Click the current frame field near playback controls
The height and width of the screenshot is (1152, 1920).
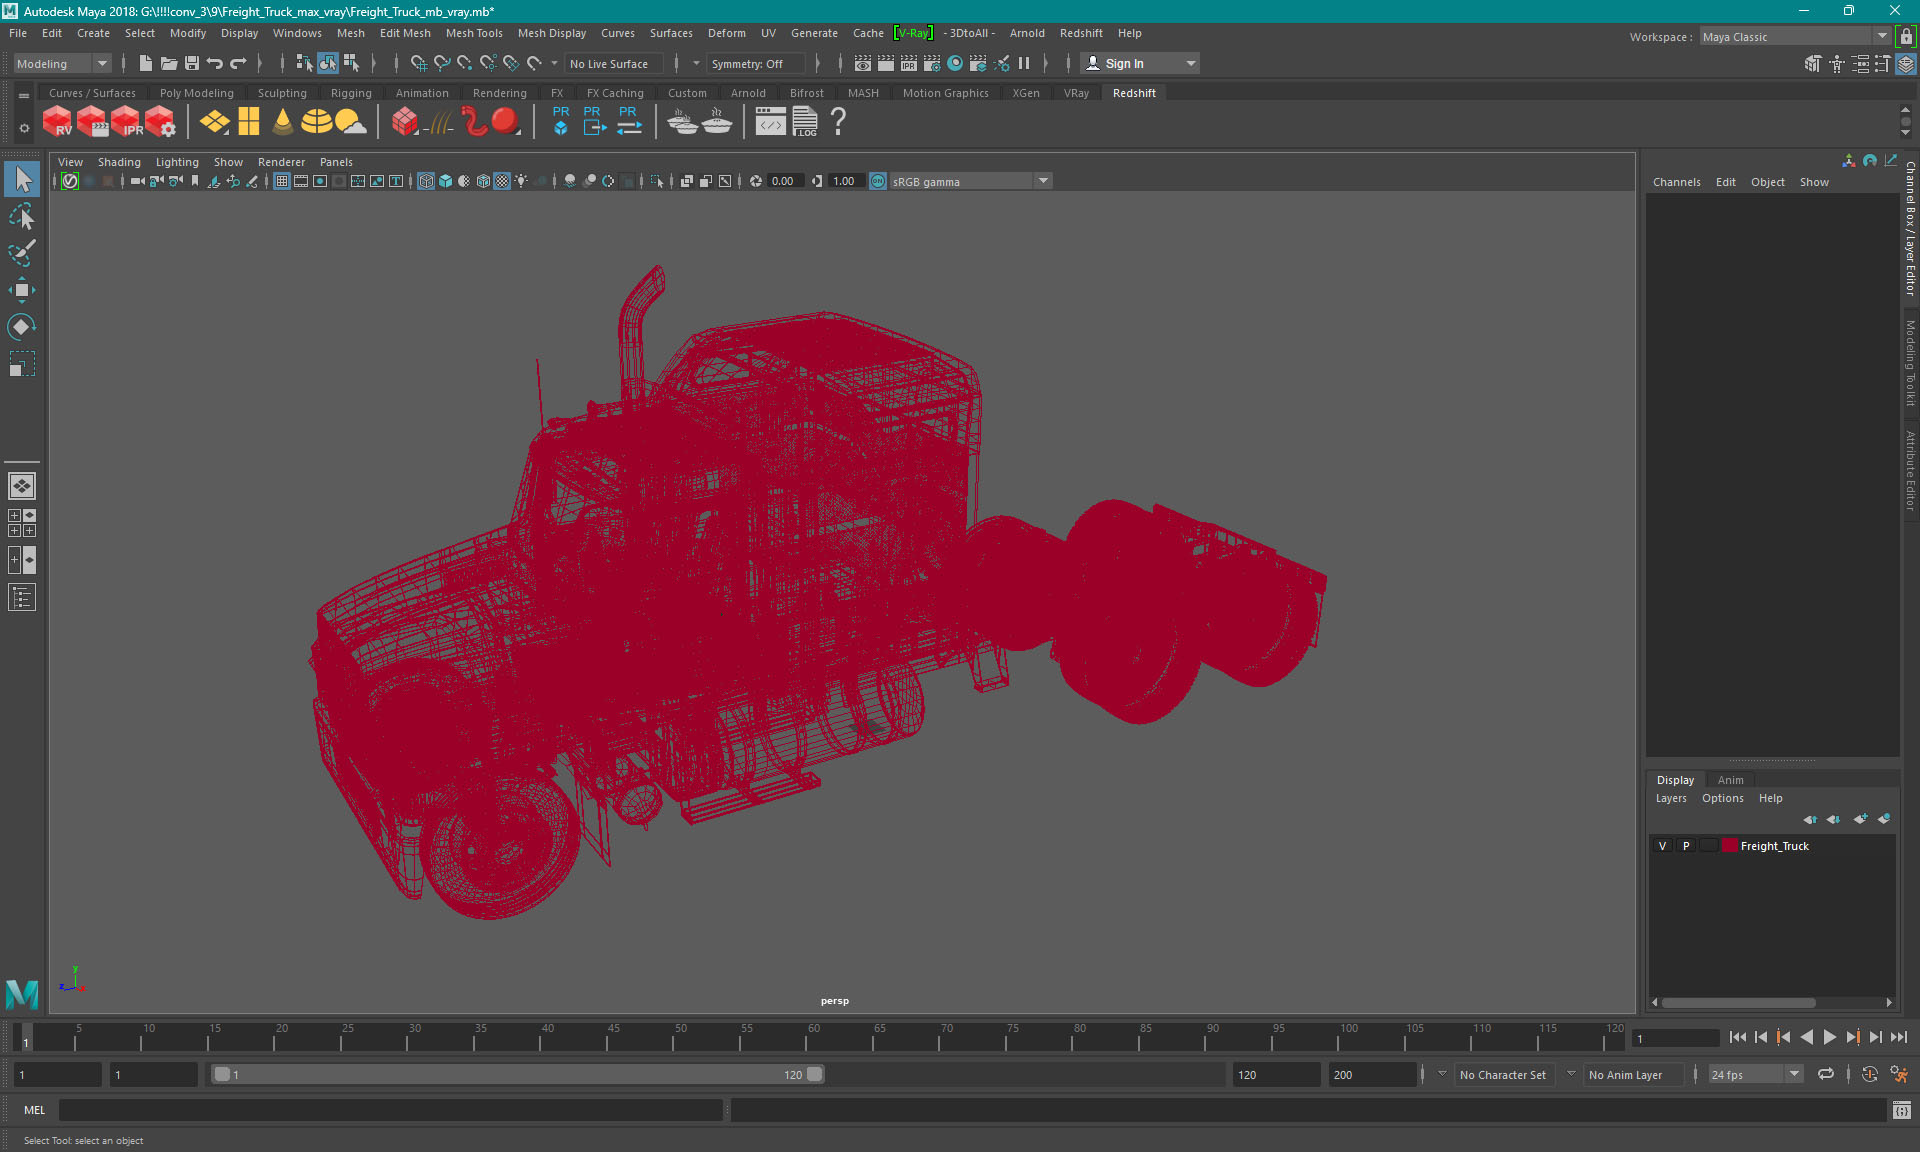[x=1676, y=1038]
